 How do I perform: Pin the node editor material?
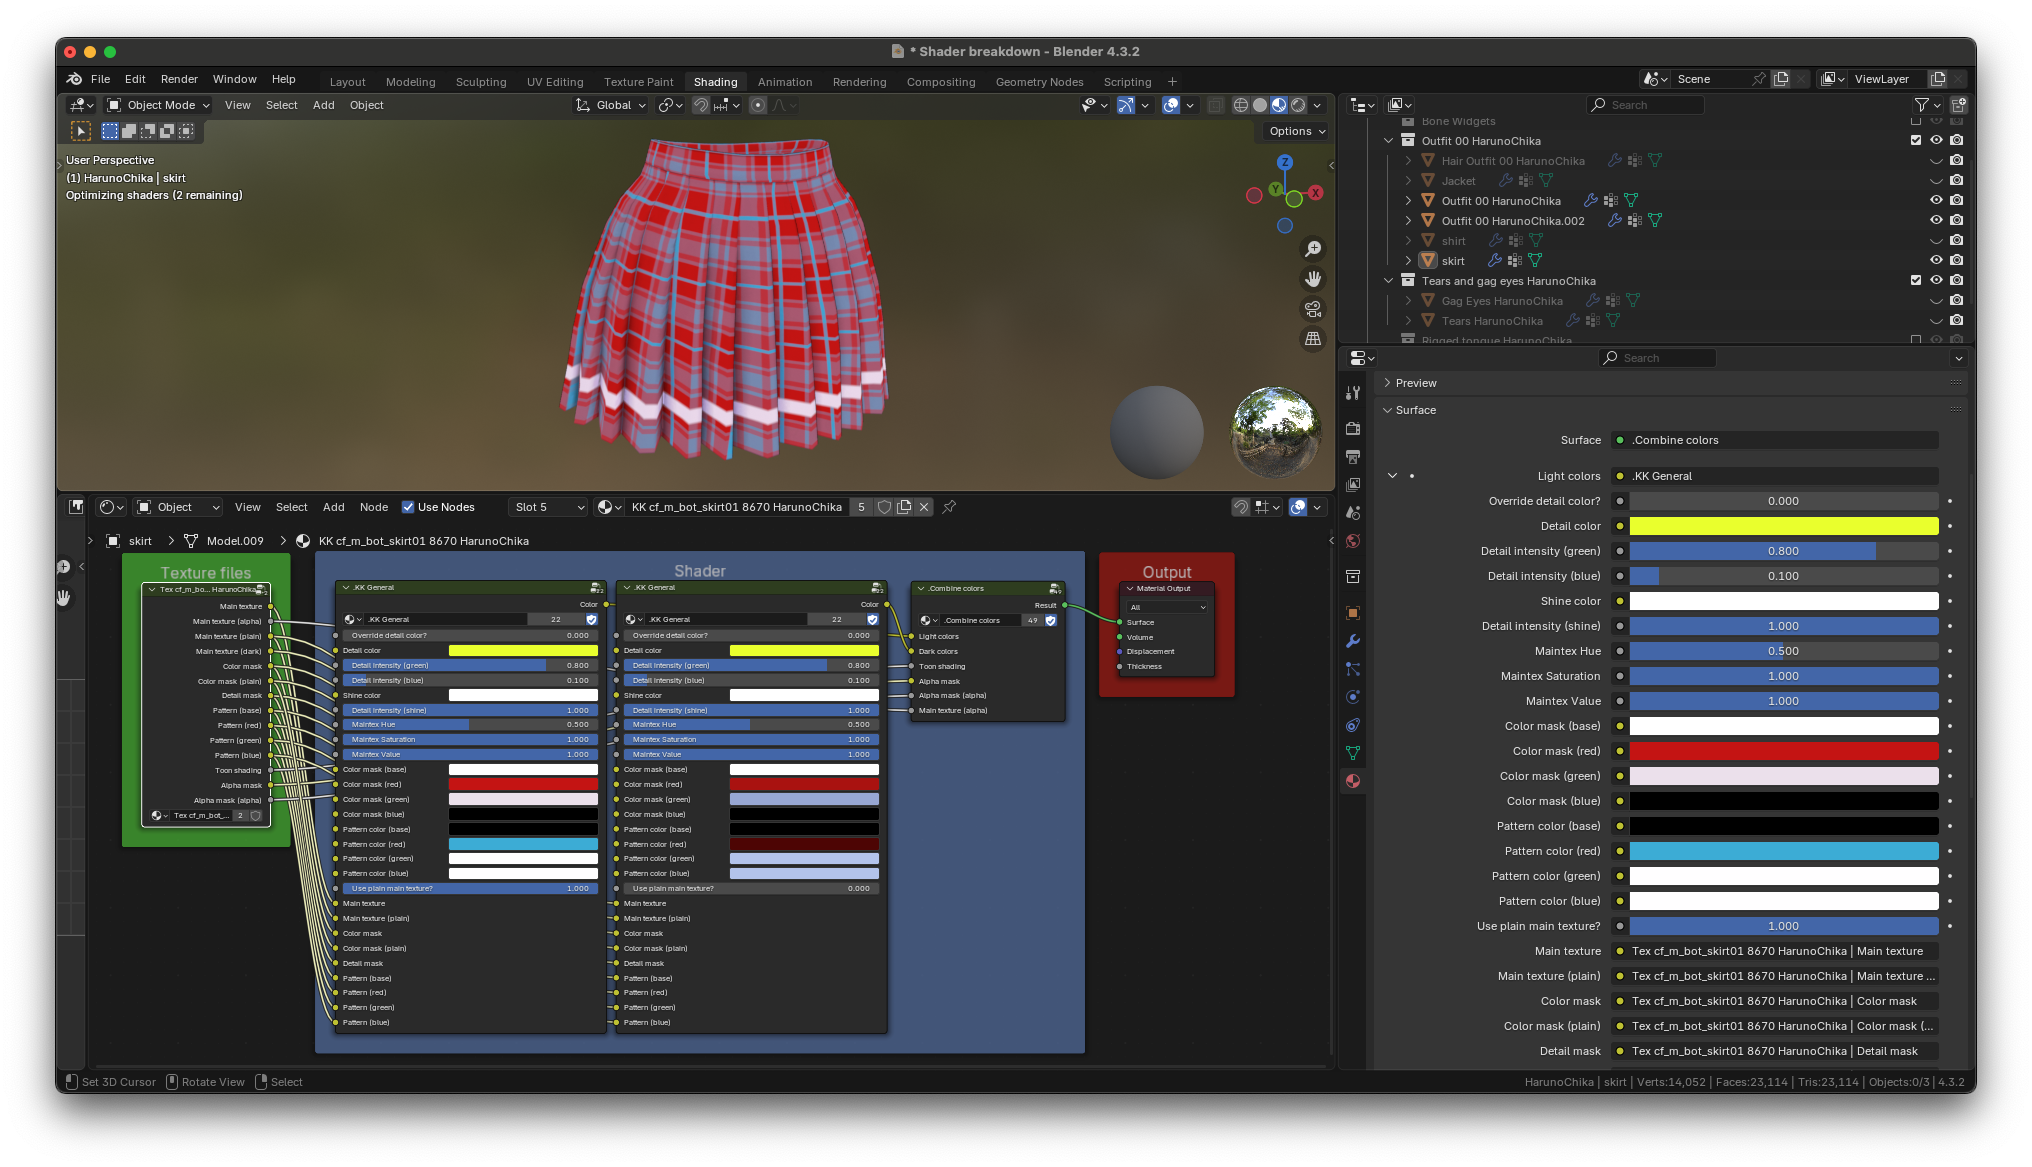(949, 507)
